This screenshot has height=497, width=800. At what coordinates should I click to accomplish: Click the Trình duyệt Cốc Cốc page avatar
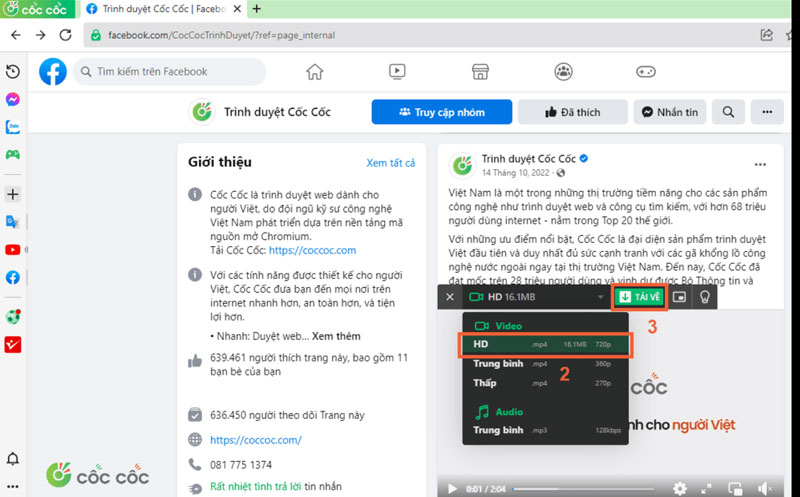202,112
